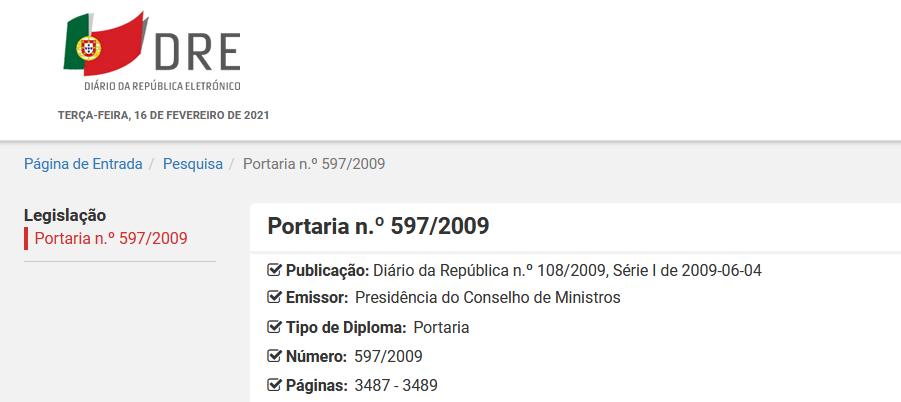
Task: Click check icon beside Número
Action: [275, 357]
